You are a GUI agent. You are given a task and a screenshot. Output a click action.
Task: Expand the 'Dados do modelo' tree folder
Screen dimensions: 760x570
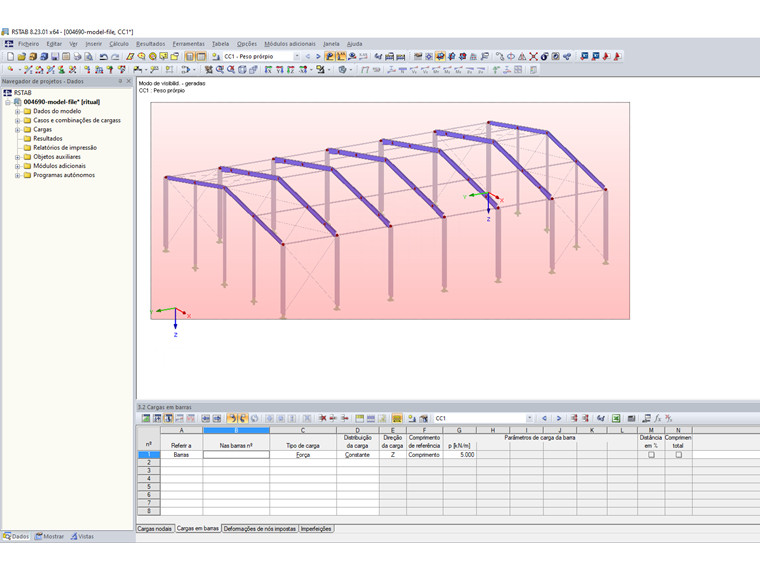(17, 111)
